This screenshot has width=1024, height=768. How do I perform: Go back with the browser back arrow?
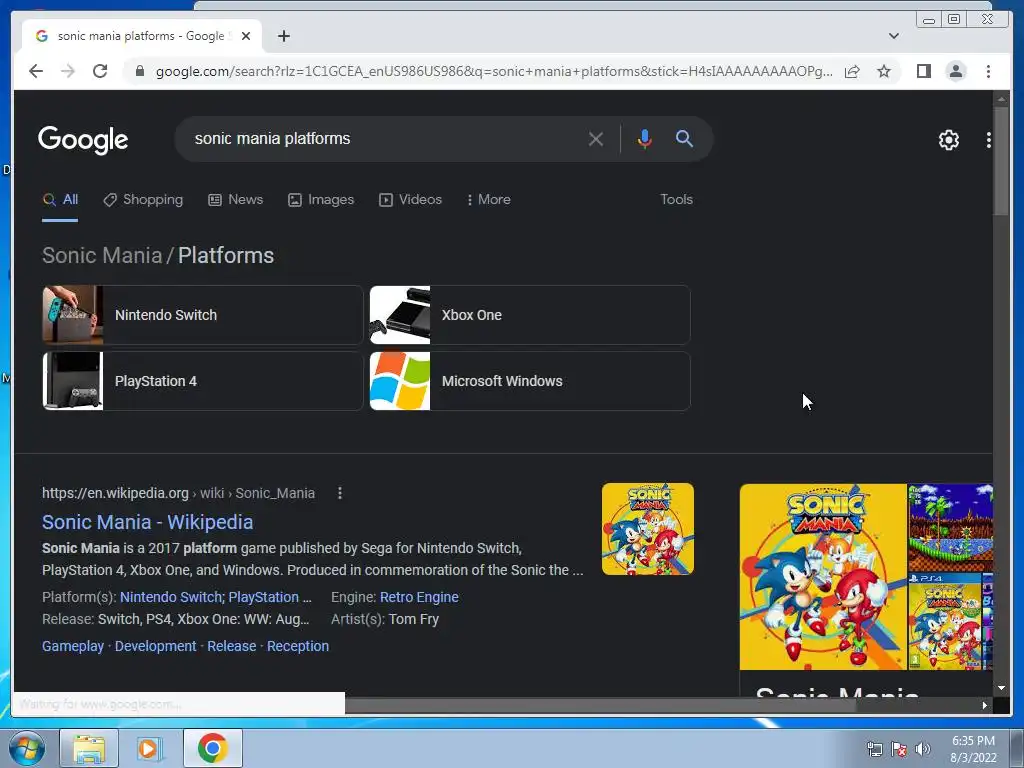[36, 71]
